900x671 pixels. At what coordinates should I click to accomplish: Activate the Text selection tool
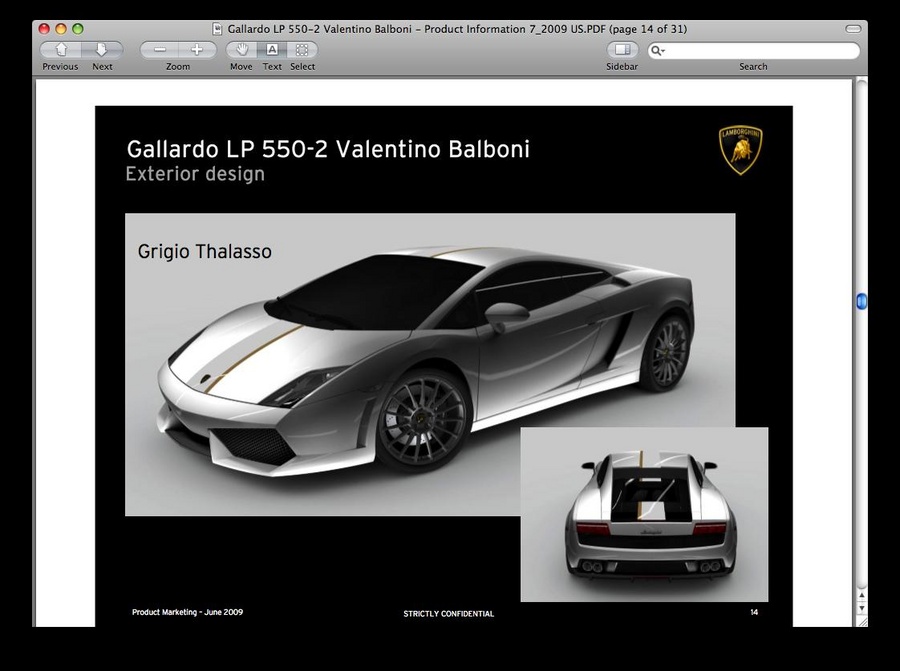272,50
